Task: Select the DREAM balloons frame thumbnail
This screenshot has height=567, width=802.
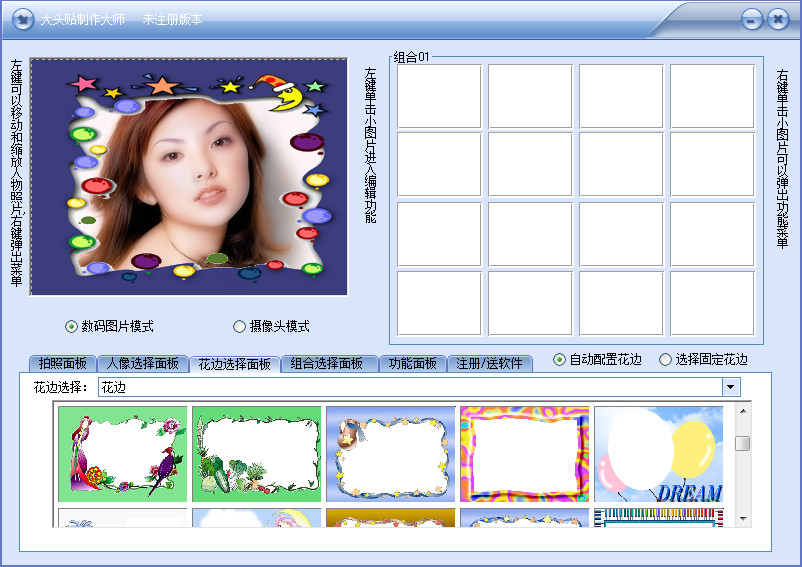Action: tap(659, 454)
